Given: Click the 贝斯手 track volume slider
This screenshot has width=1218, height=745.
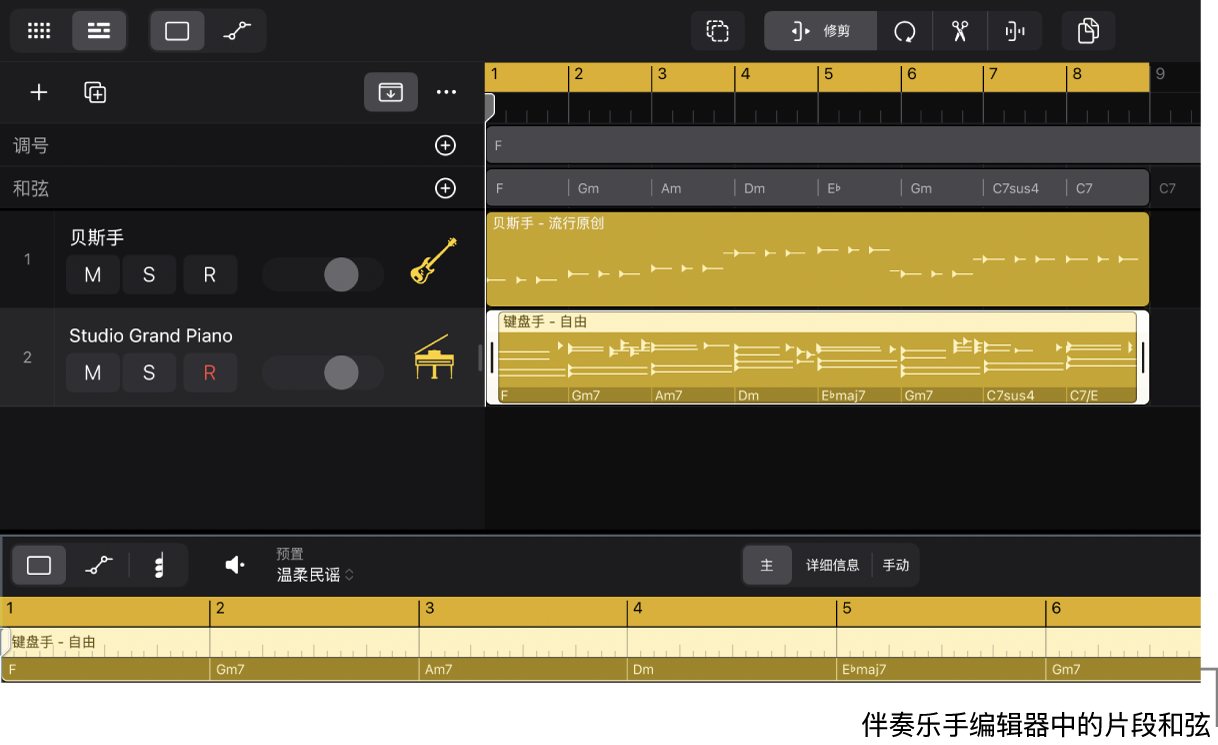Looking at the screenshot, I should point(323,275).
